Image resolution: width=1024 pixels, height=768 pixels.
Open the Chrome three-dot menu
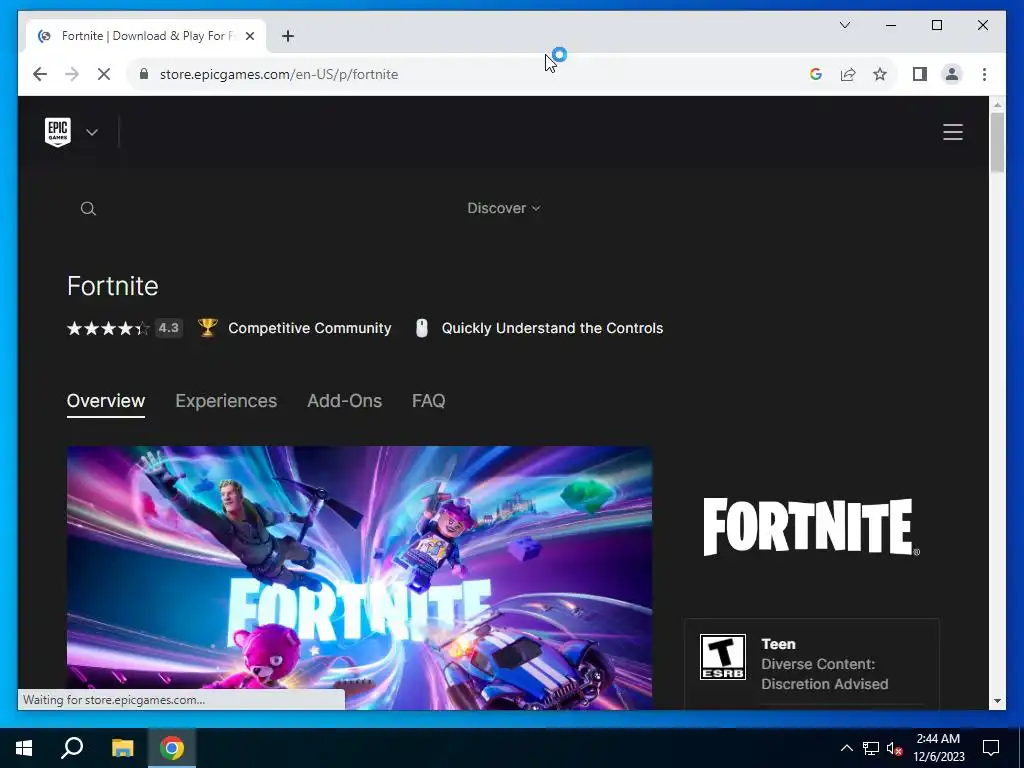tap(984, 74)
